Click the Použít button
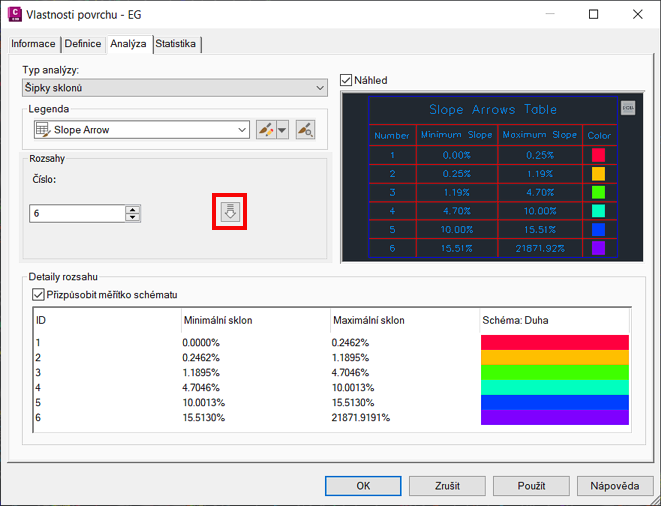This screenshot has width=661, height=506. pyautogui.click(x=531, y=486)
